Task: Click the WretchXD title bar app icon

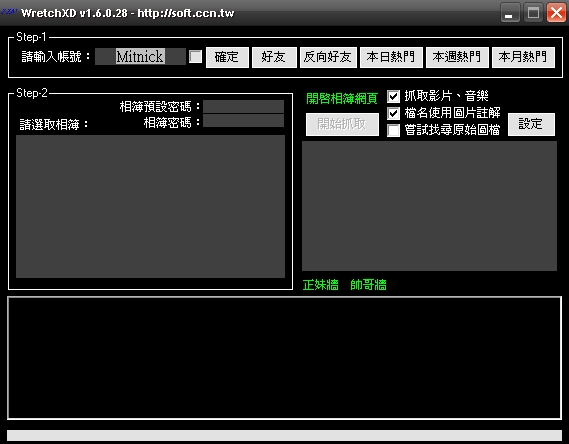Action: (9, 13)
